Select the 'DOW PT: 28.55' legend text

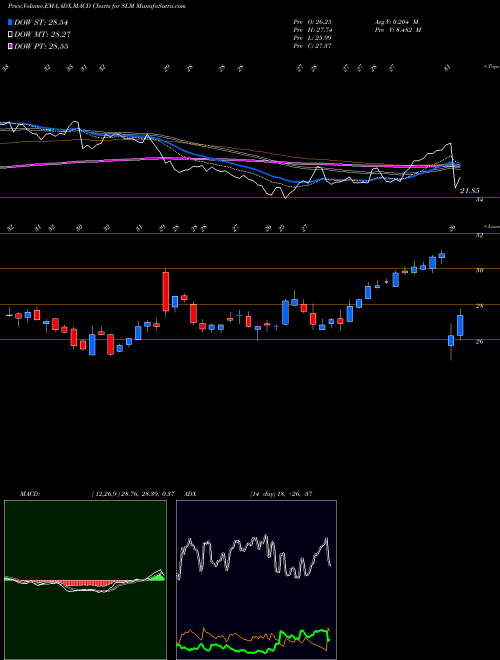pos(41,46)
